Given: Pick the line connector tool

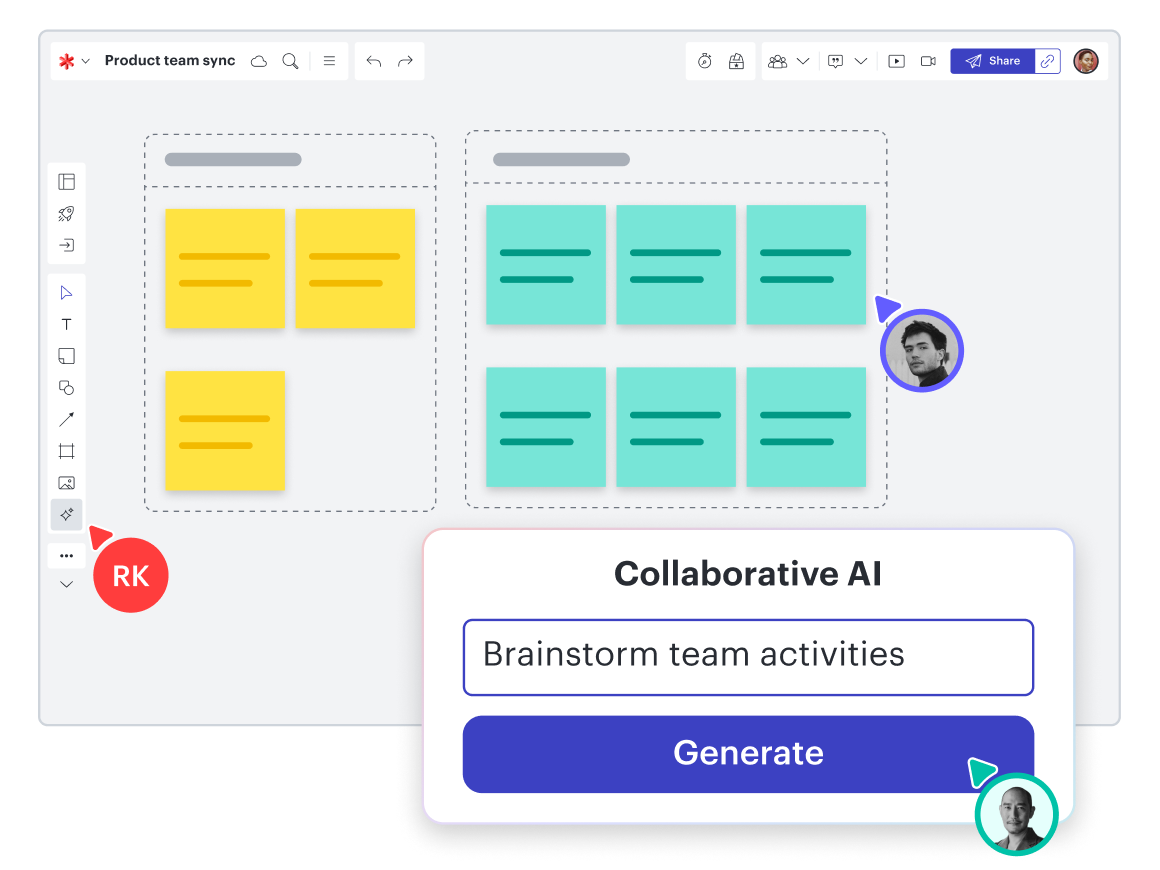Looking at the screenshot, I should pos(66,419).
